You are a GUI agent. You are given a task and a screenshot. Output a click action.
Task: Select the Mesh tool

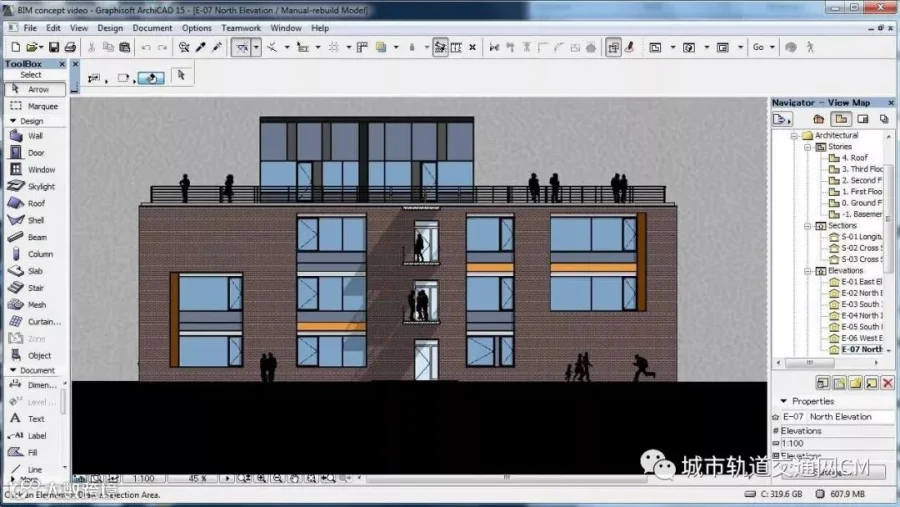click(x=34, y=305)
